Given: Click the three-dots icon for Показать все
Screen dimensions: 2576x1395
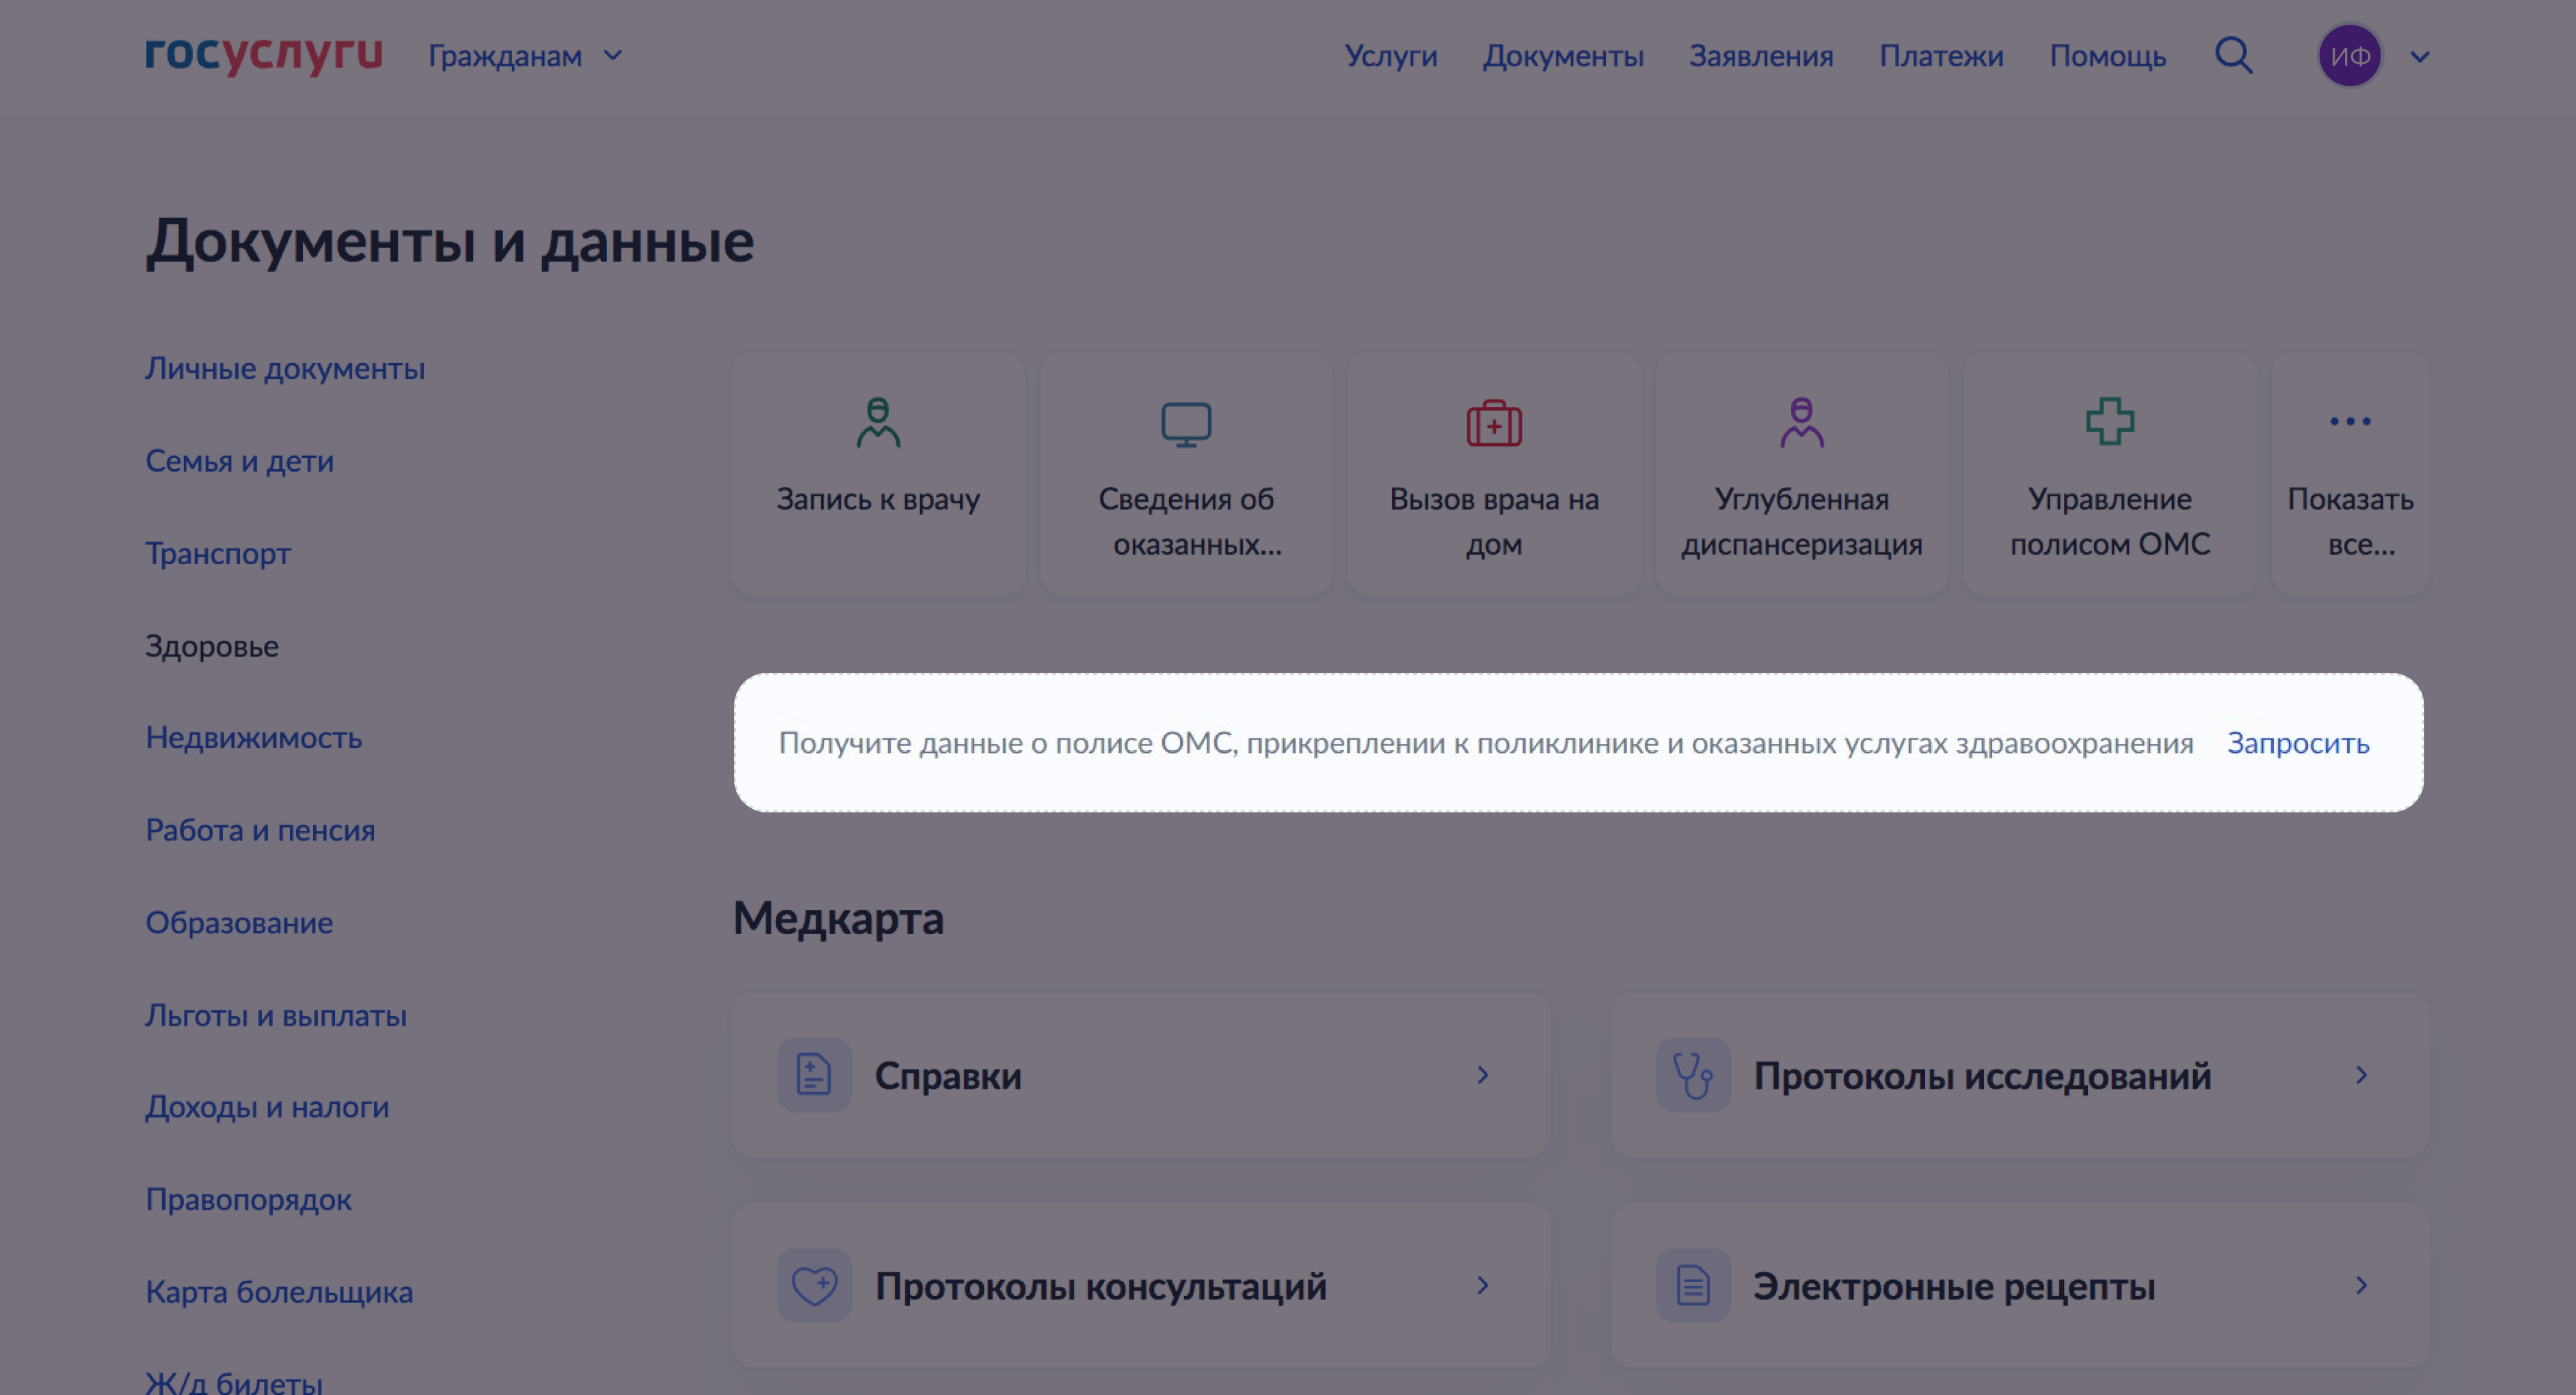Looking at the screenshot, I should 2350,421.
